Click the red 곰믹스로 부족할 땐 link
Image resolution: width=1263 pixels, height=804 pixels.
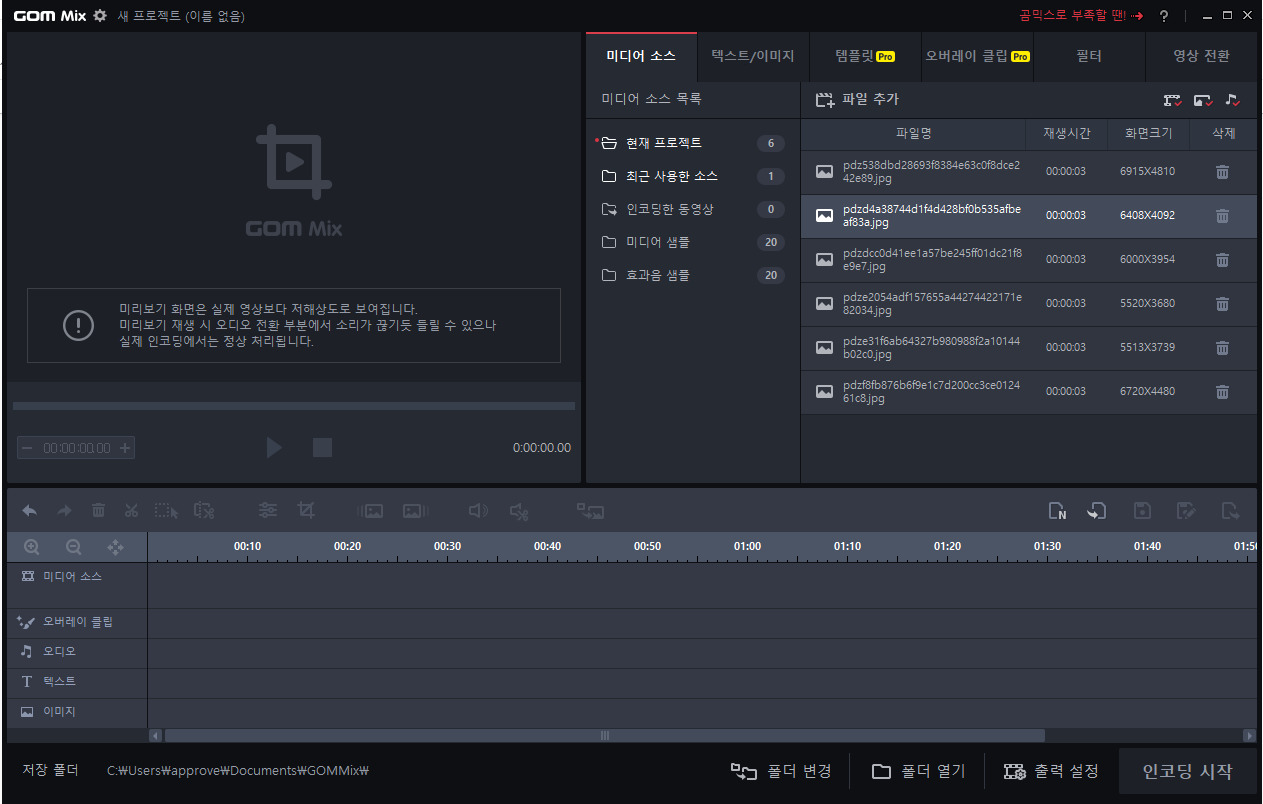click(1081, 16)
